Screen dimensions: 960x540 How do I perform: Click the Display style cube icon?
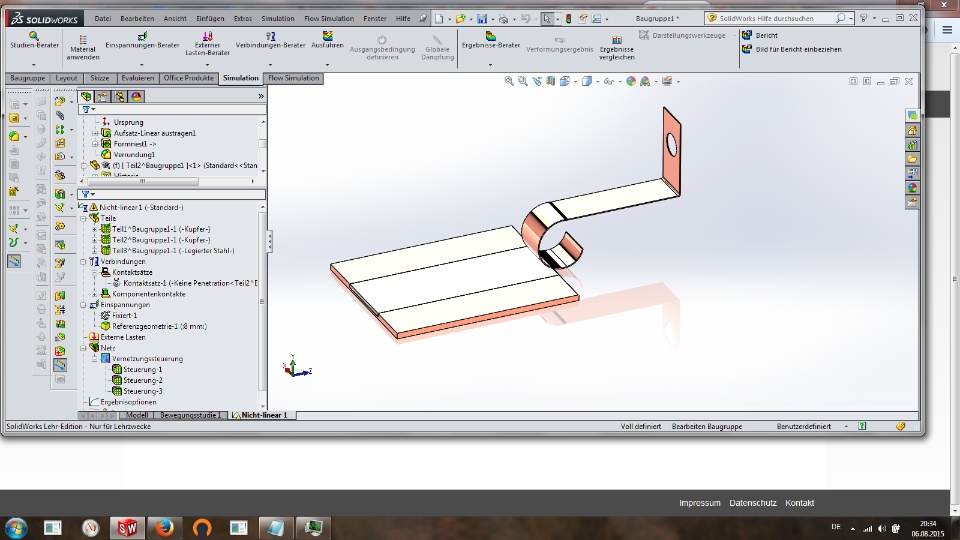(587, 81)
